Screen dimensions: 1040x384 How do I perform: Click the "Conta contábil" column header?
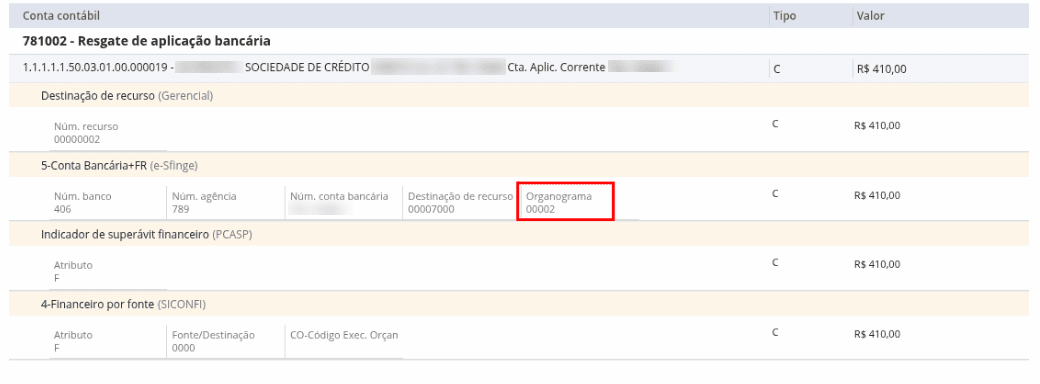pos(61,15)
